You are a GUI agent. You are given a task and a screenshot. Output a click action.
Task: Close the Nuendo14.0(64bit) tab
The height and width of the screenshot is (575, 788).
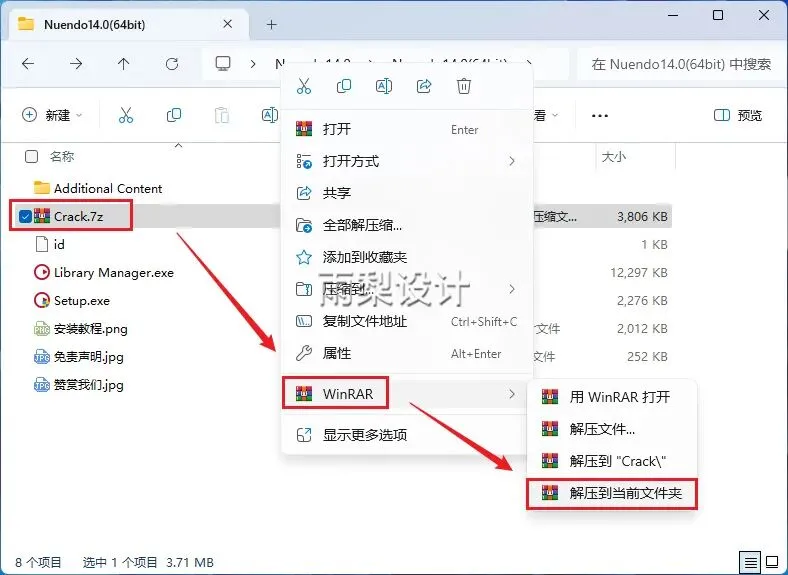(228, 24)
